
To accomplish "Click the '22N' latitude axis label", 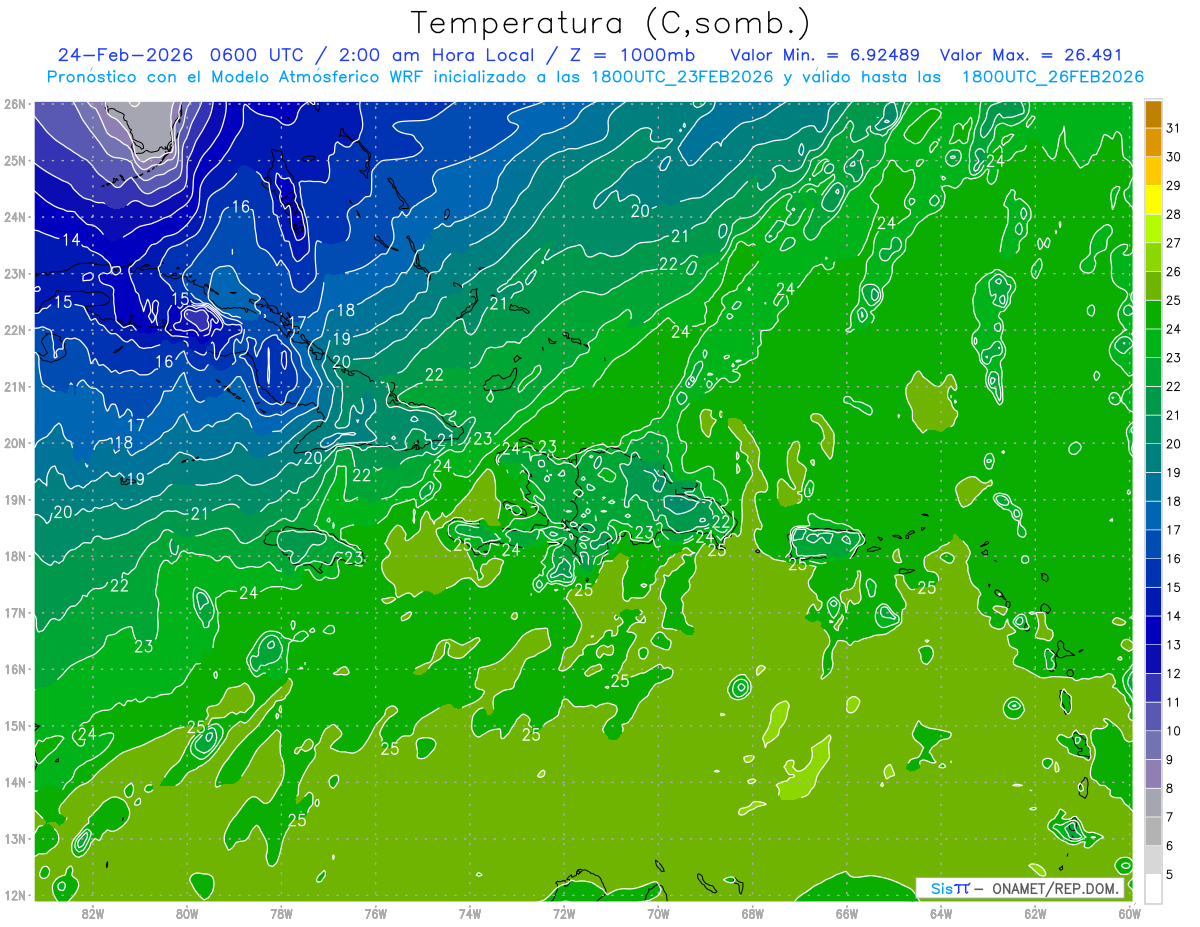I will [15, 330].
